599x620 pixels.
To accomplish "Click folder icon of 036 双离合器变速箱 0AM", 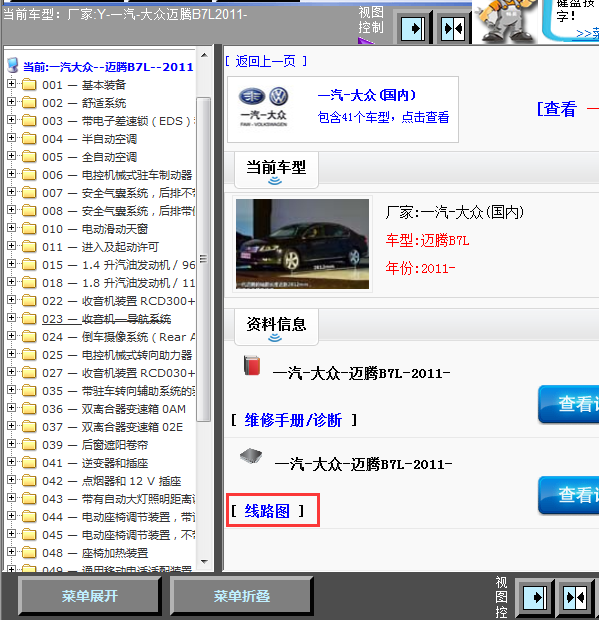I will [x=29, y=408].
